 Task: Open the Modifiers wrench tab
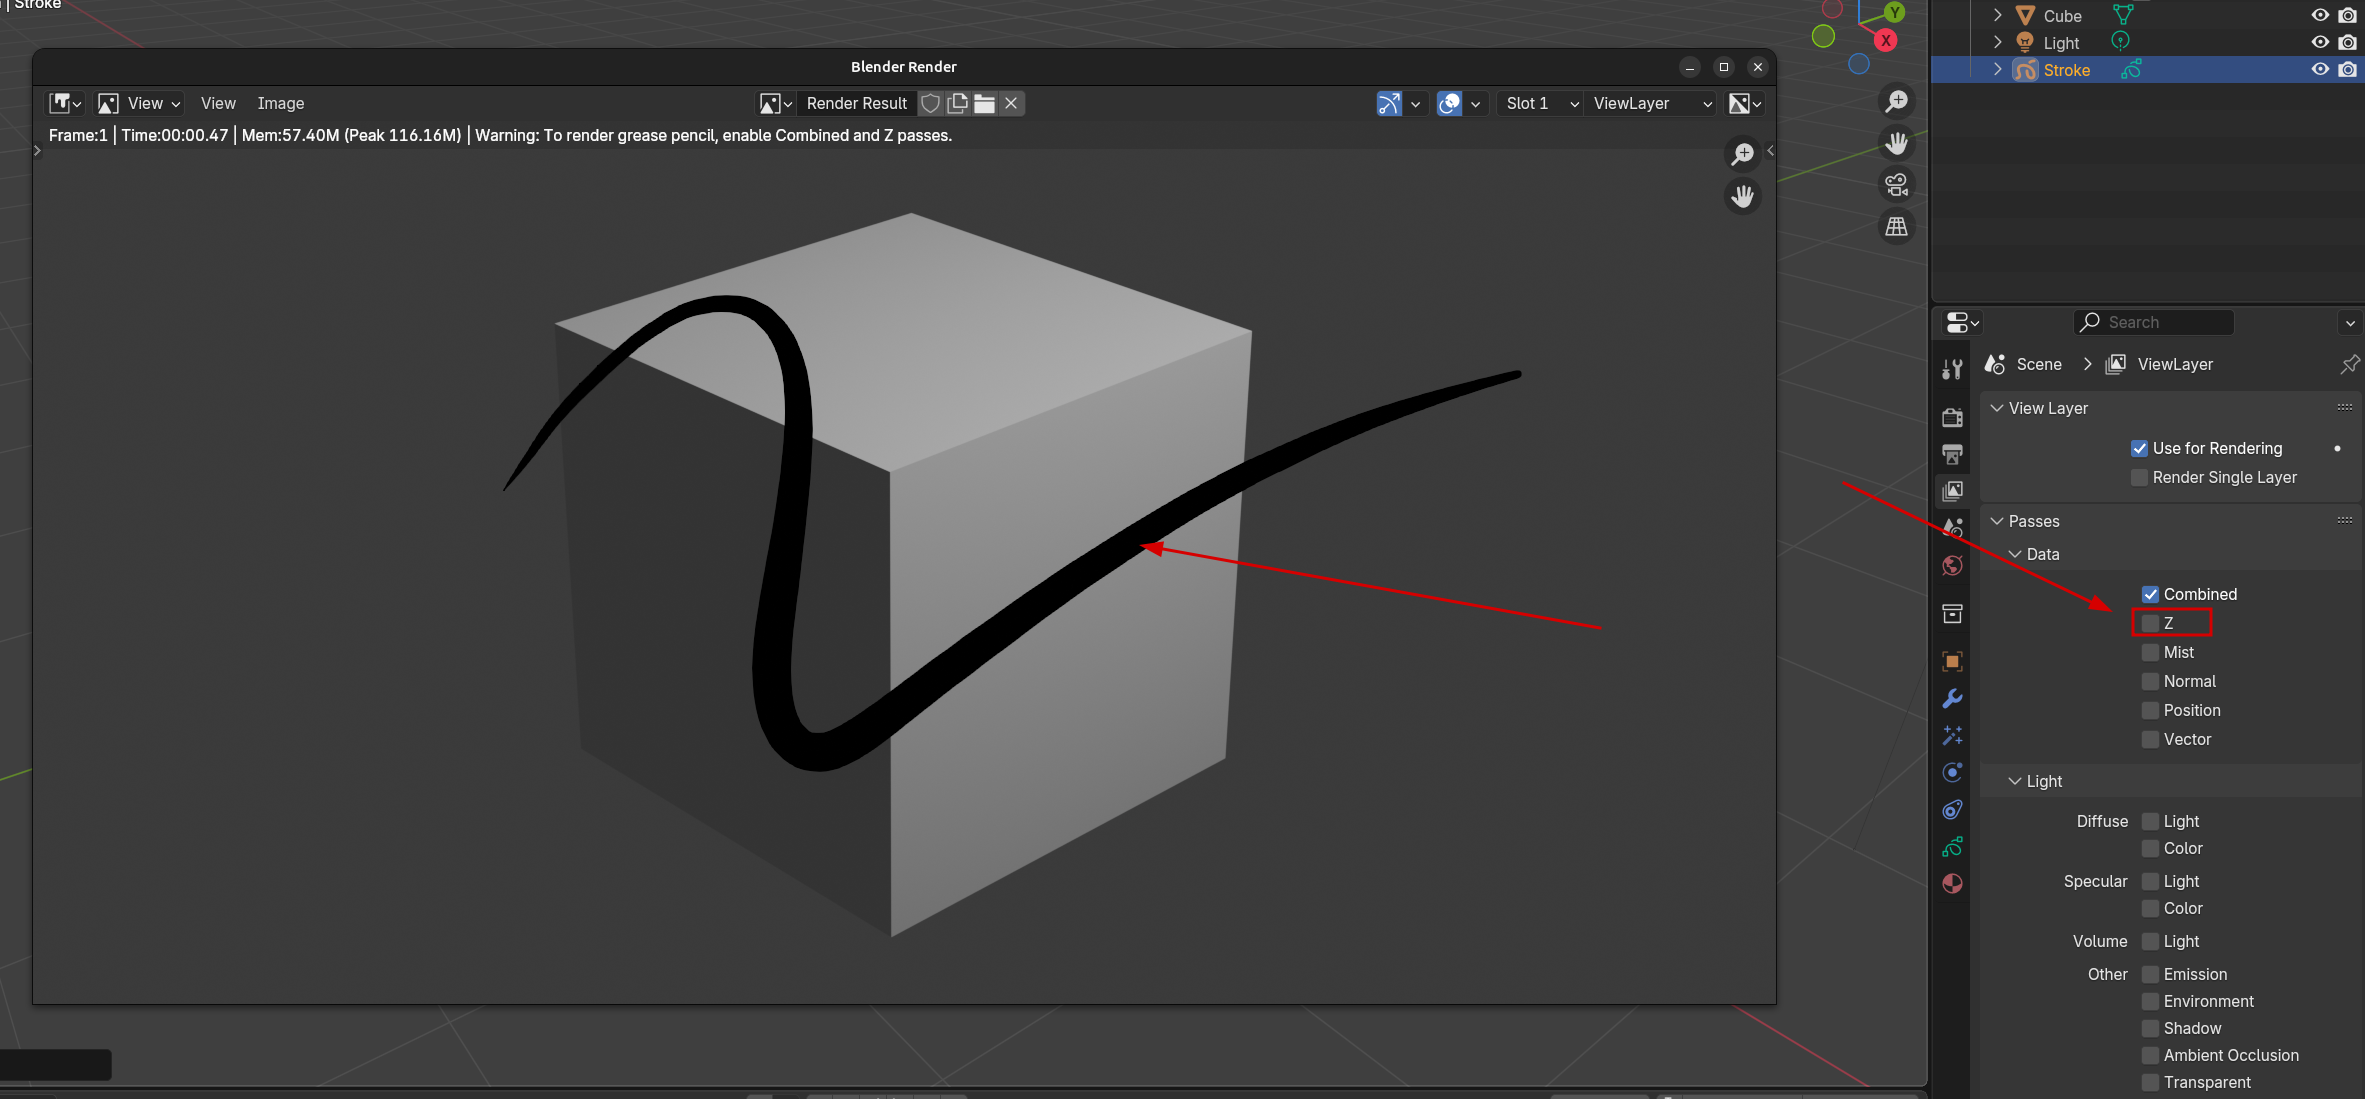[1952, 698]
